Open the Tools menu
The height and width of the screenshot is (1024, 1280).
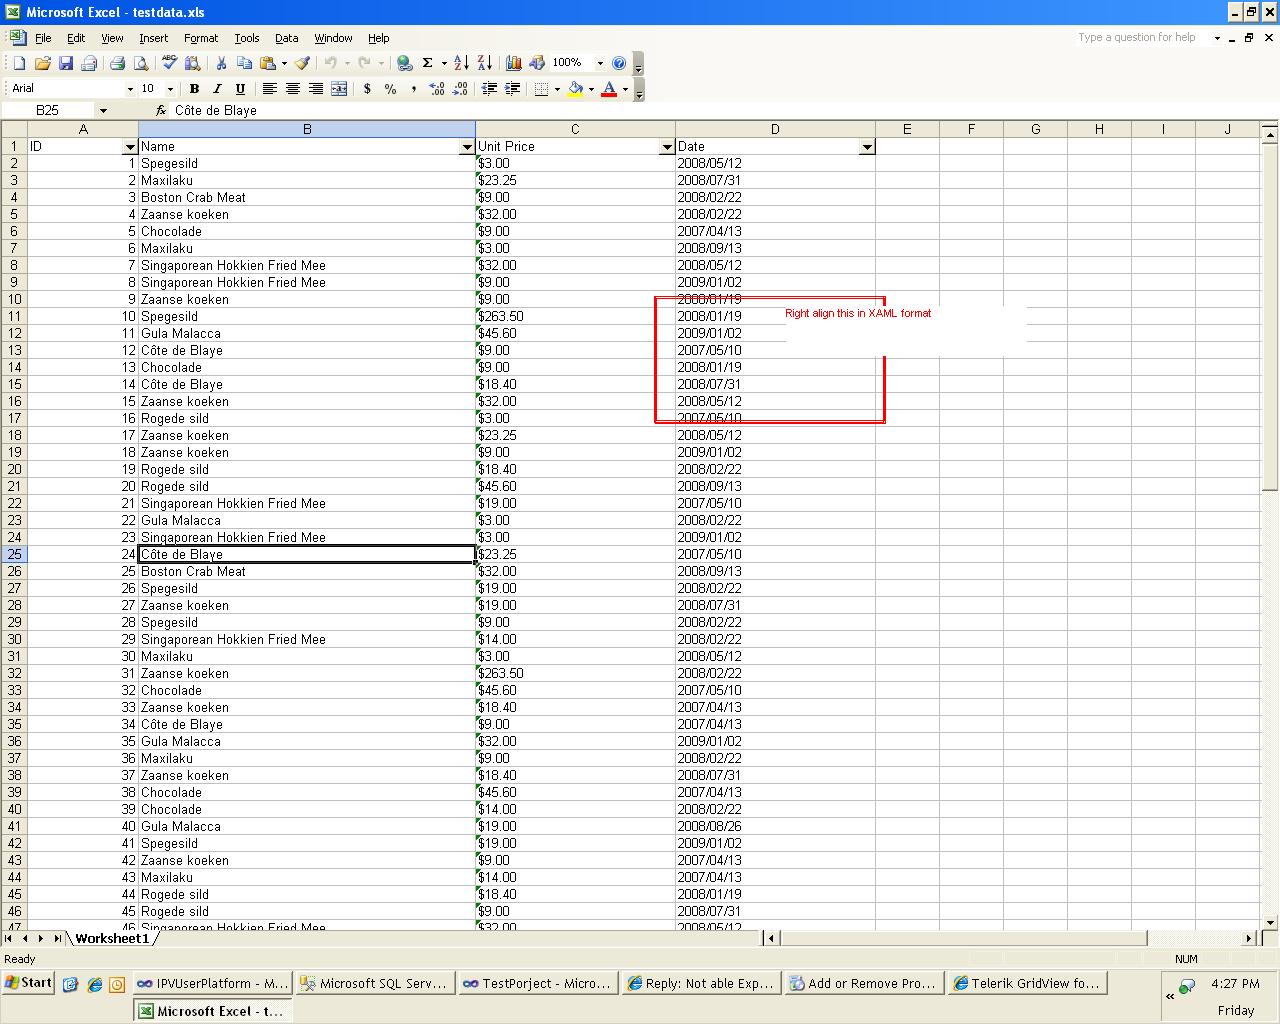247,38
